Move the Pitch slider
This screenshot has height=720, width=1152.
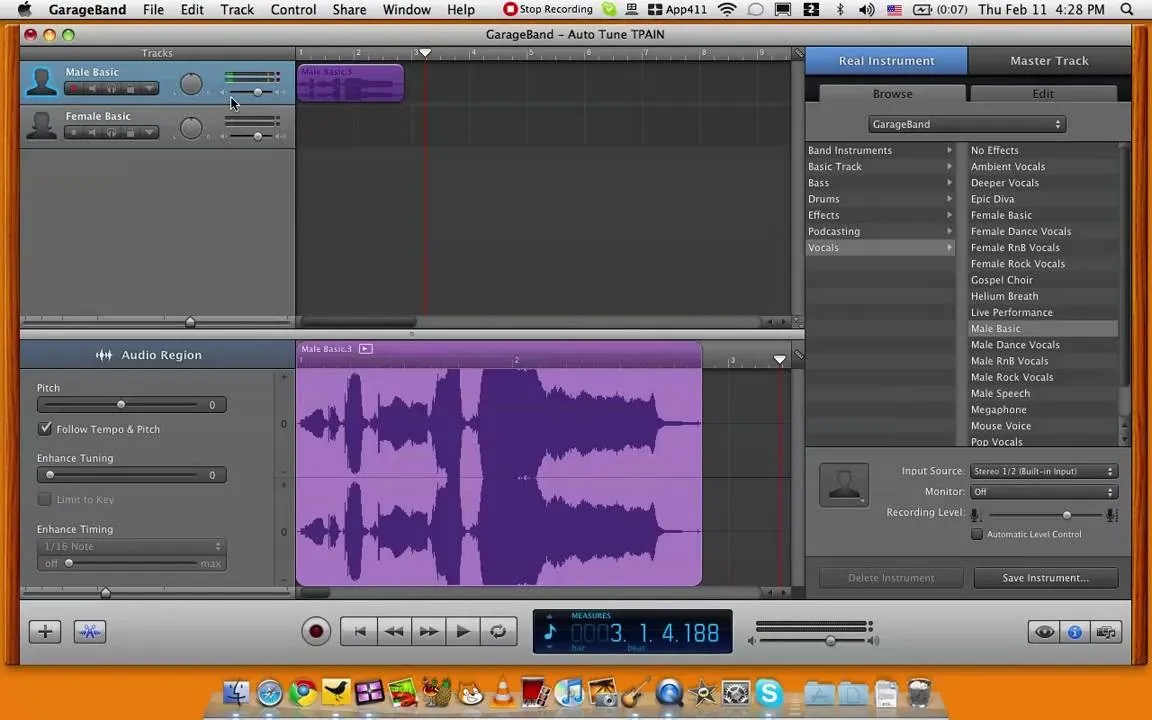[x=121, y=404]
